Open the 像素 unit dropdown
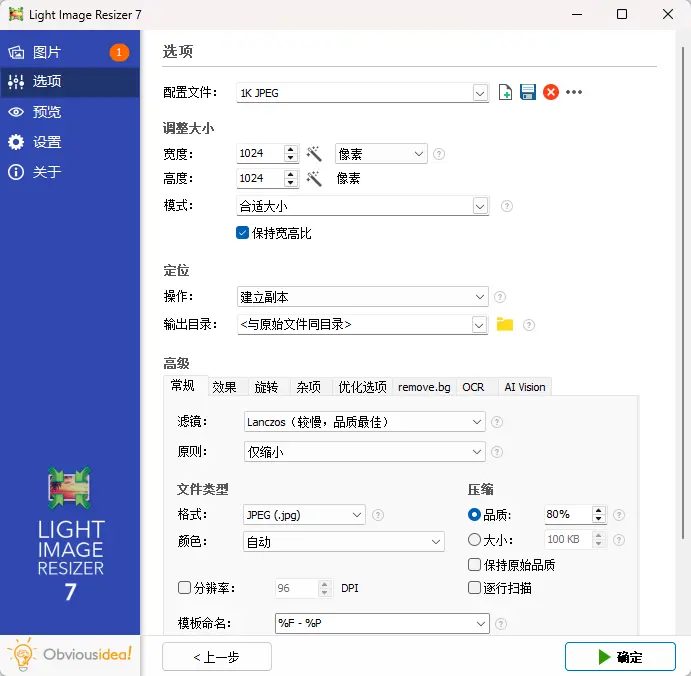The height and width of the screenshot is (676, 691). [x=381, y=154]
